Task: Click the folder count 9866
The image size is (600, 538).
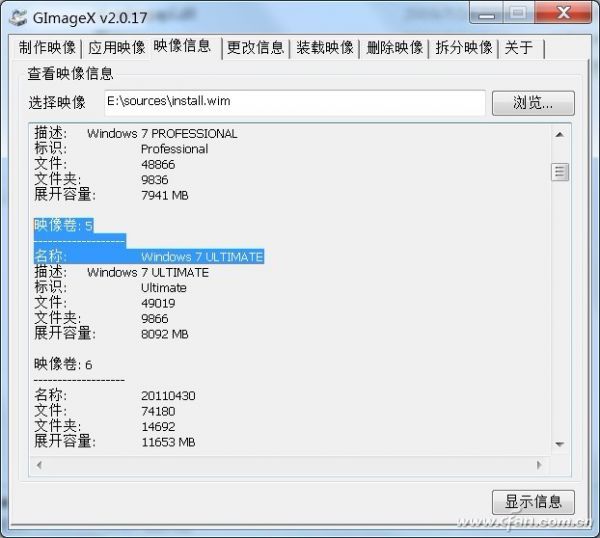Action: point(155,319)
